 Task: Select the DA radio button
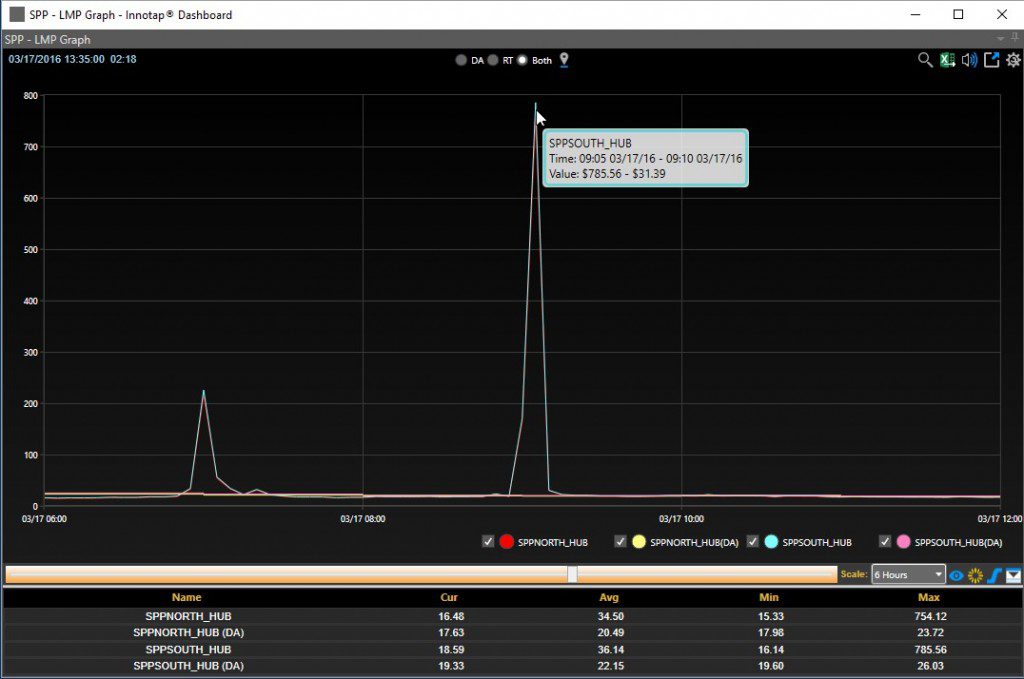click(x=461, y=60)
